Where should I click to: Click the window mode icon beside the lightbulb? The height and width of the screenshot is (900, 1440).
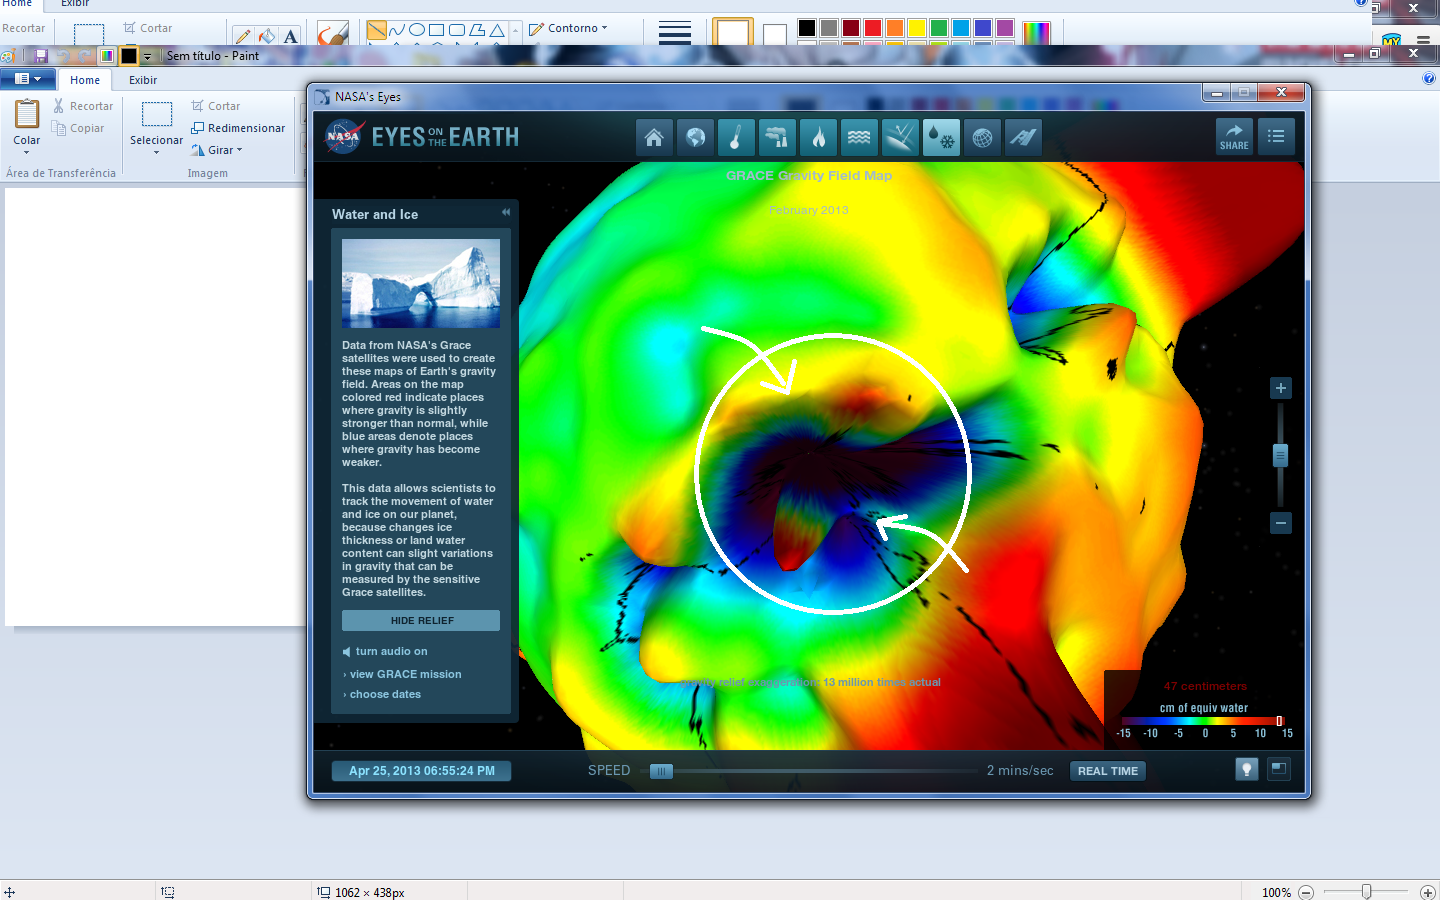[x=1279, y=769]
